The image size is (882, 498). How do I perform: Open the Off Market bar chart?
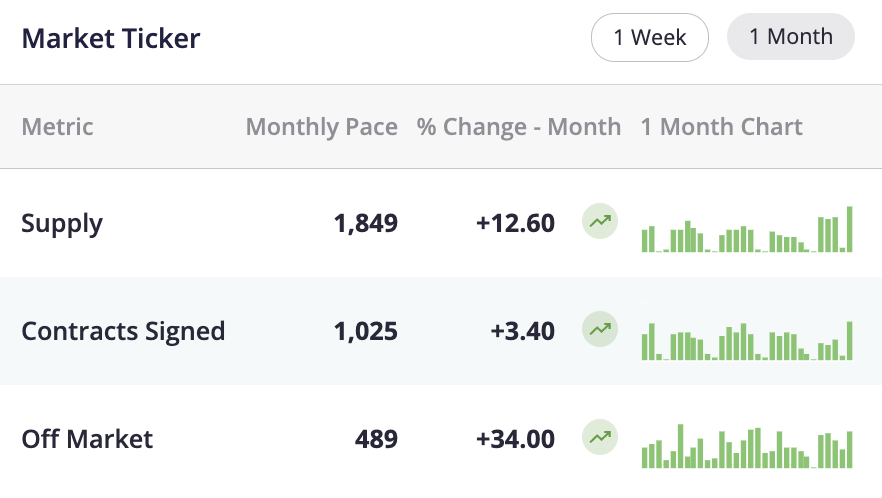[x=747, y=447]
